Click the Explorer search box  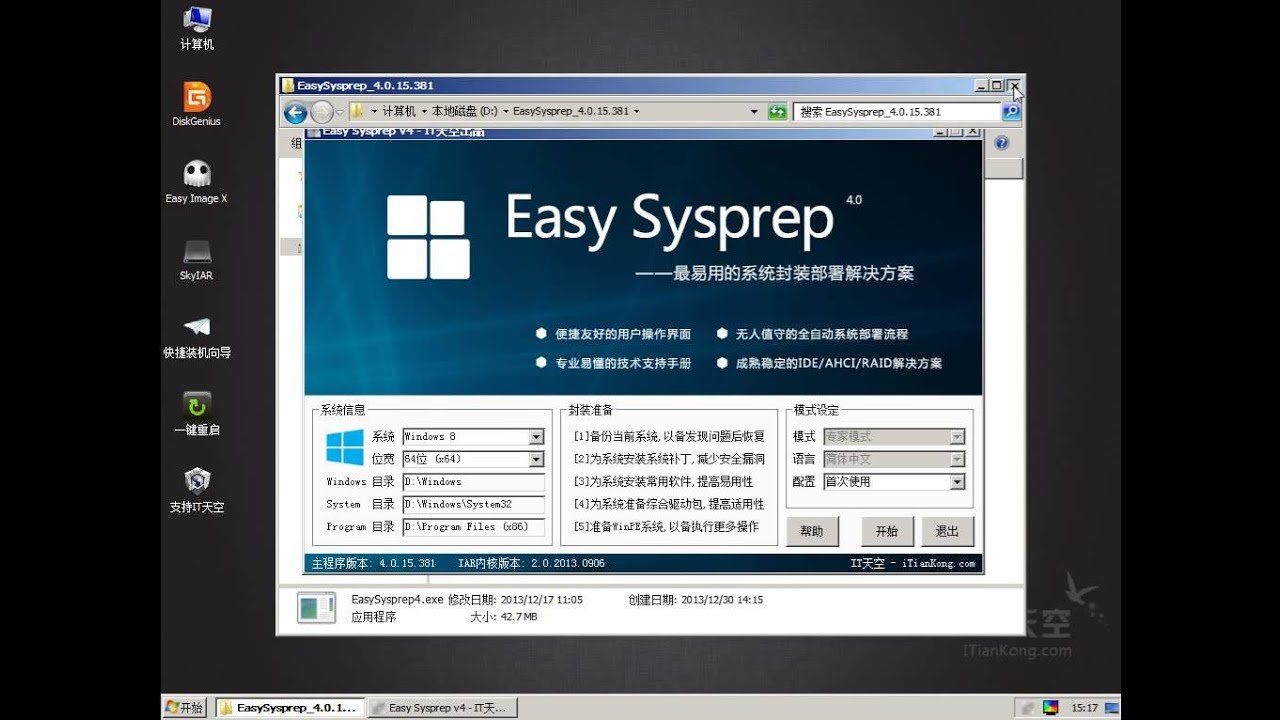(897, 112)
